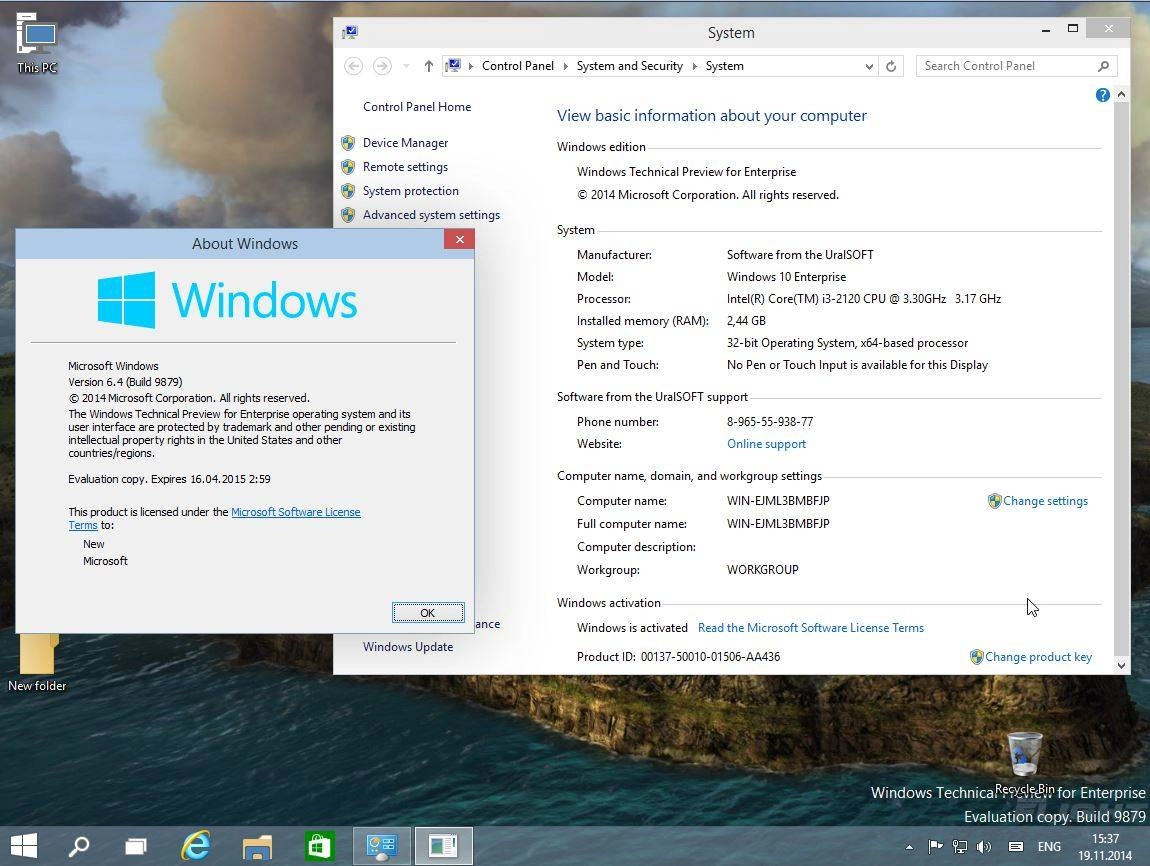The image size is (1150, 866).
Task: Open the touch keyboard tray icon
Action: point(1016,847)
